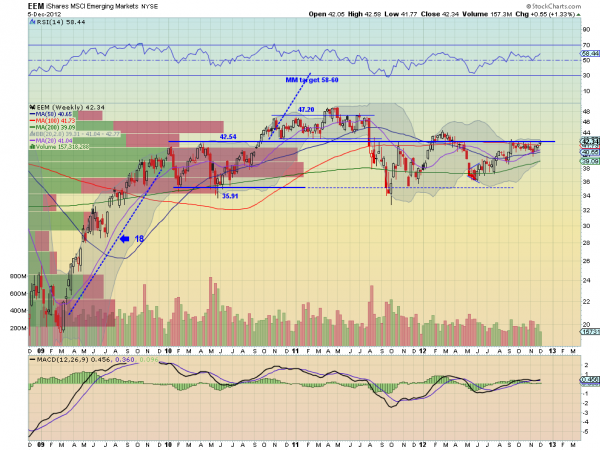The height and width of the screenshot is (450, 600).
Task: Click the 0.360 MACD signal value
Action: pyautogui.click(x=125, y=360)
